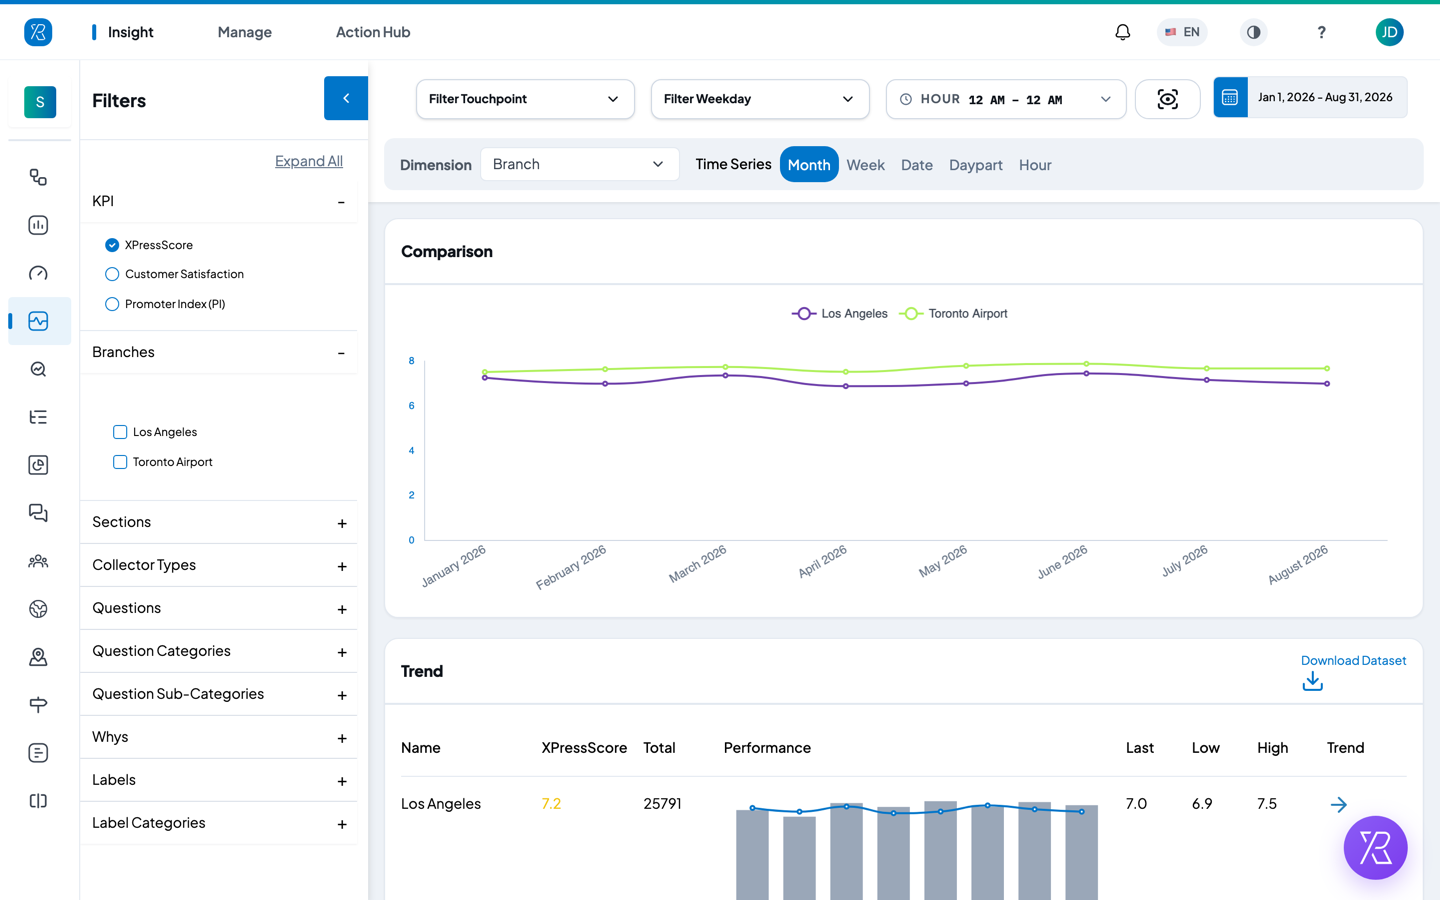Open the globe icon in sidebar

[38, 609]
